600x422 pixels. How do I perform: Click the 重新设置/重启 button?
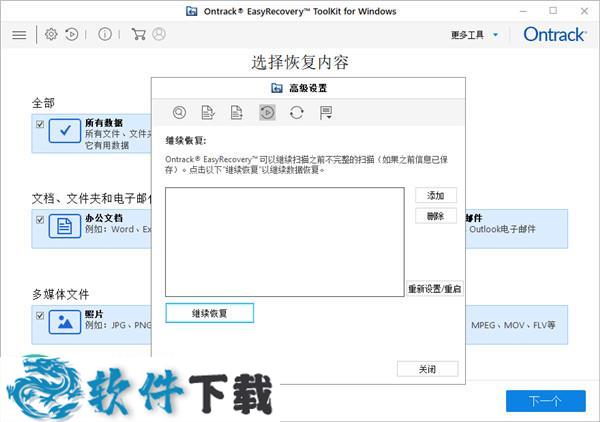435,288
